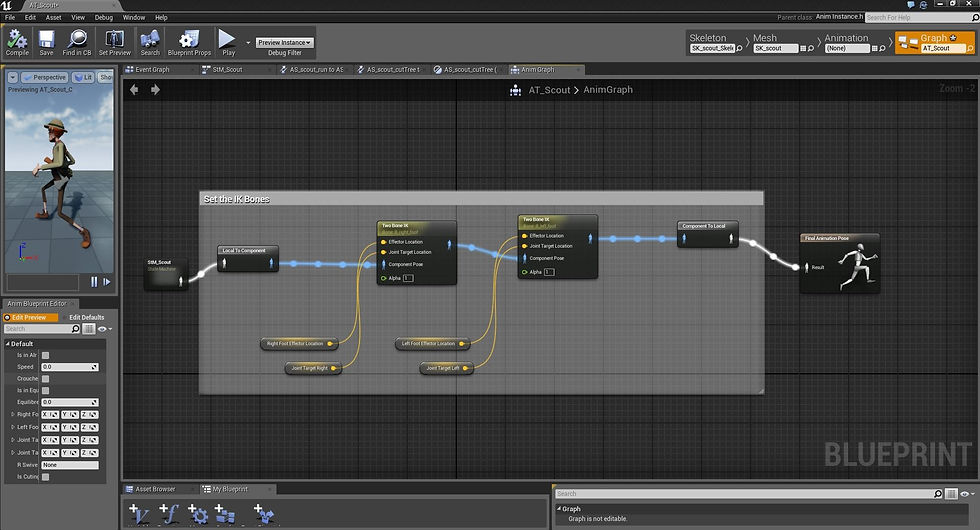
Task: Find Skeleton asset with magnifier icon
Action: [x=739, y=48]
